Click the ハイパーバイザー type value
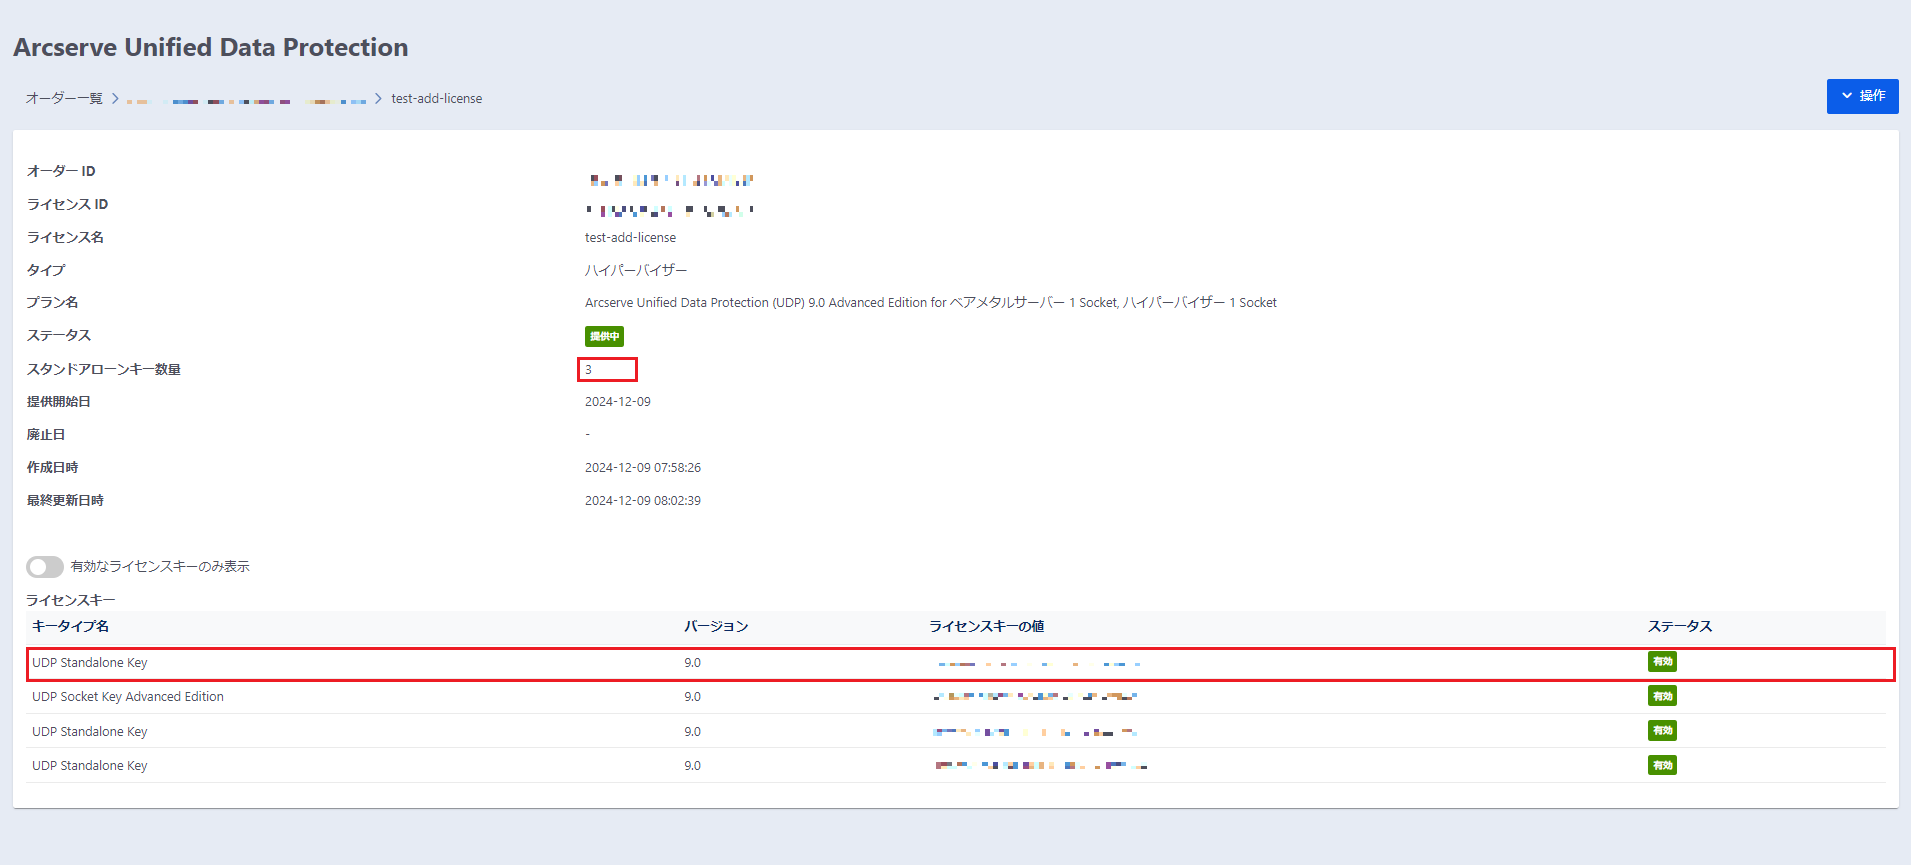The image size is (1911, 865). tap(636, 270)
